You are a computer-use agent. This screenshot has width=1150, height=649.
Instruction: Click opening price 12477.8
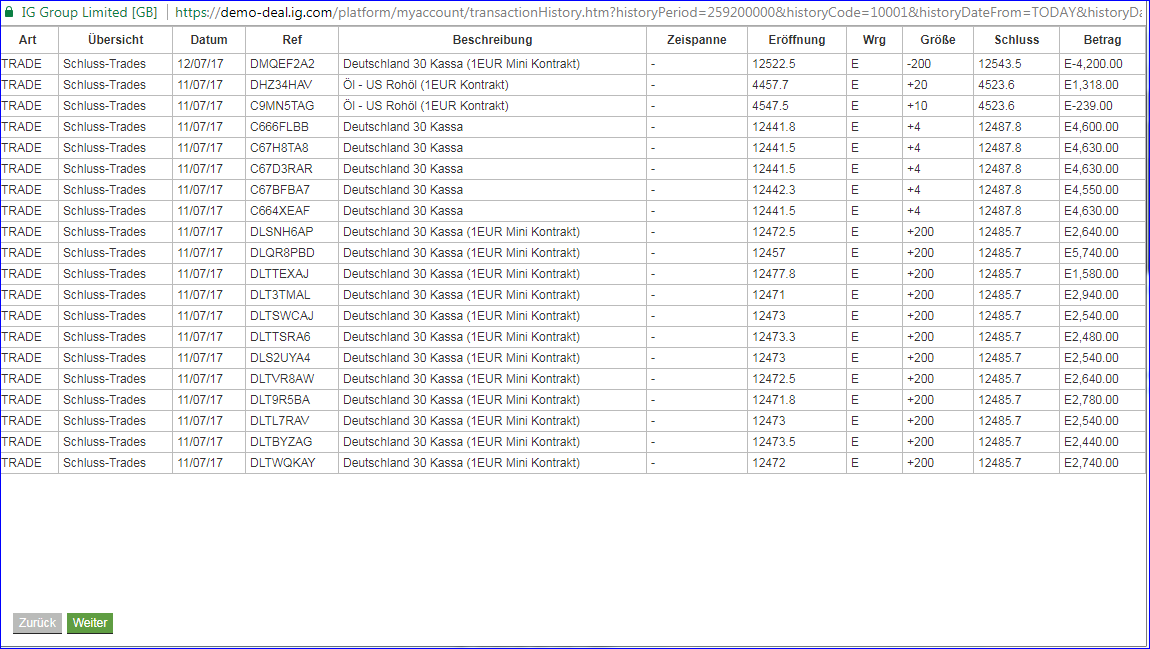click(773, 274)
